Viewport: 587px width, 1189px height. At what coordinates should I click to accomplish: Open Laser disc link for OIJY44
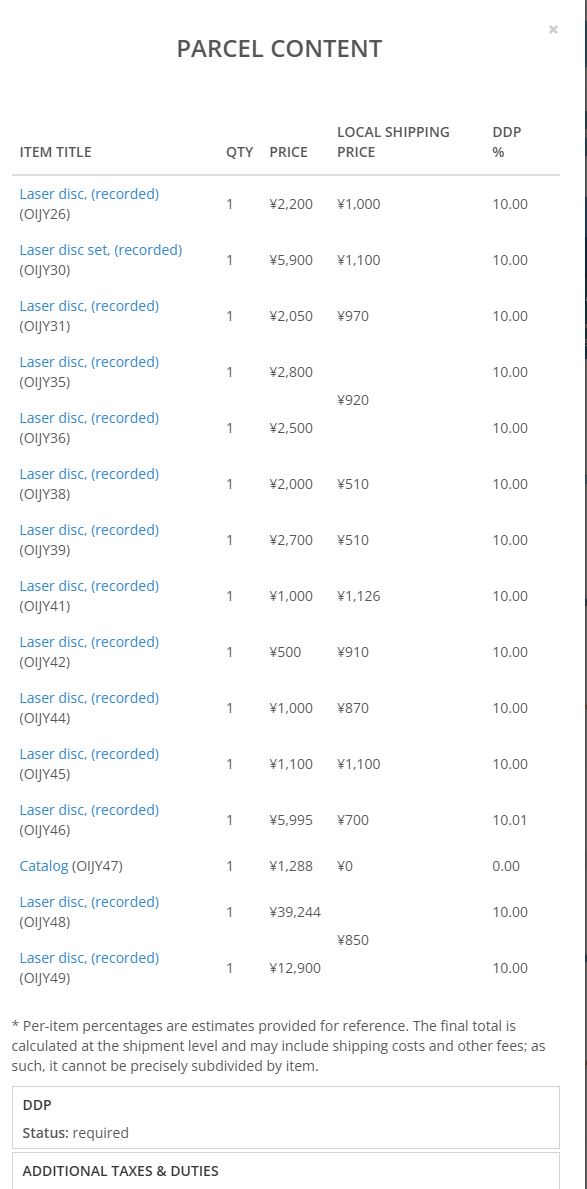pos(89,698)
